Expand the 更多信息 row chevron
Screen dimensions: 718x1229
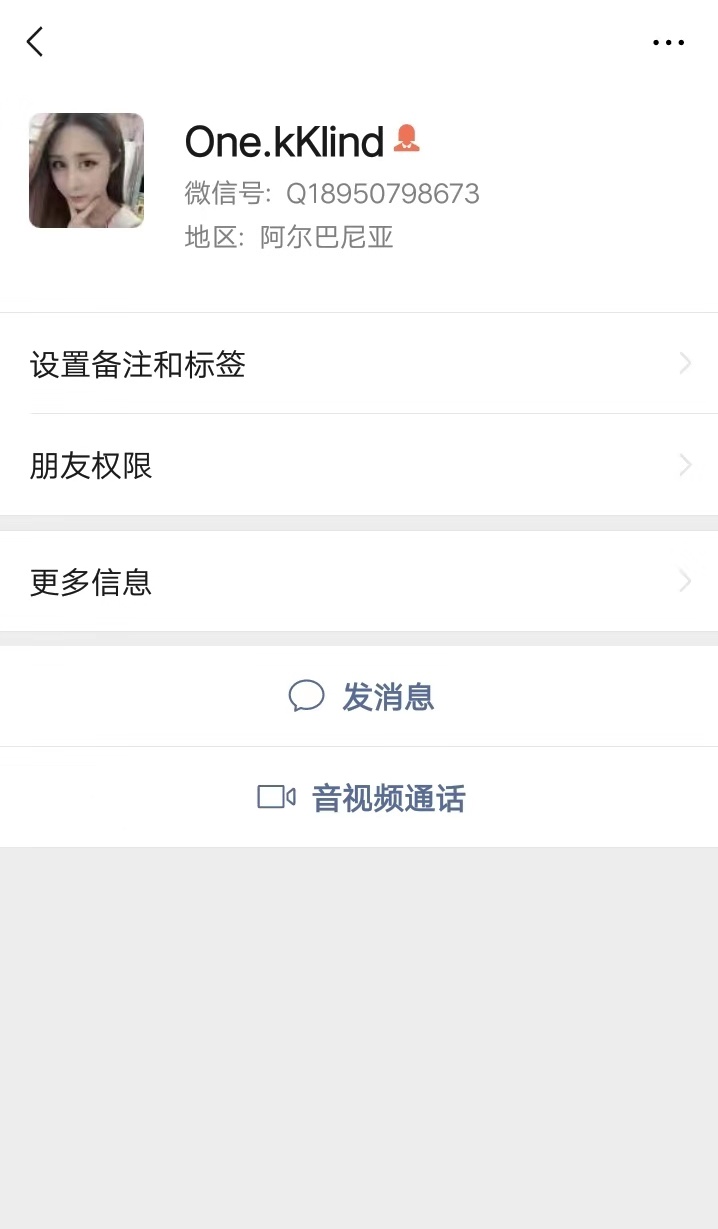pos(685,581)
